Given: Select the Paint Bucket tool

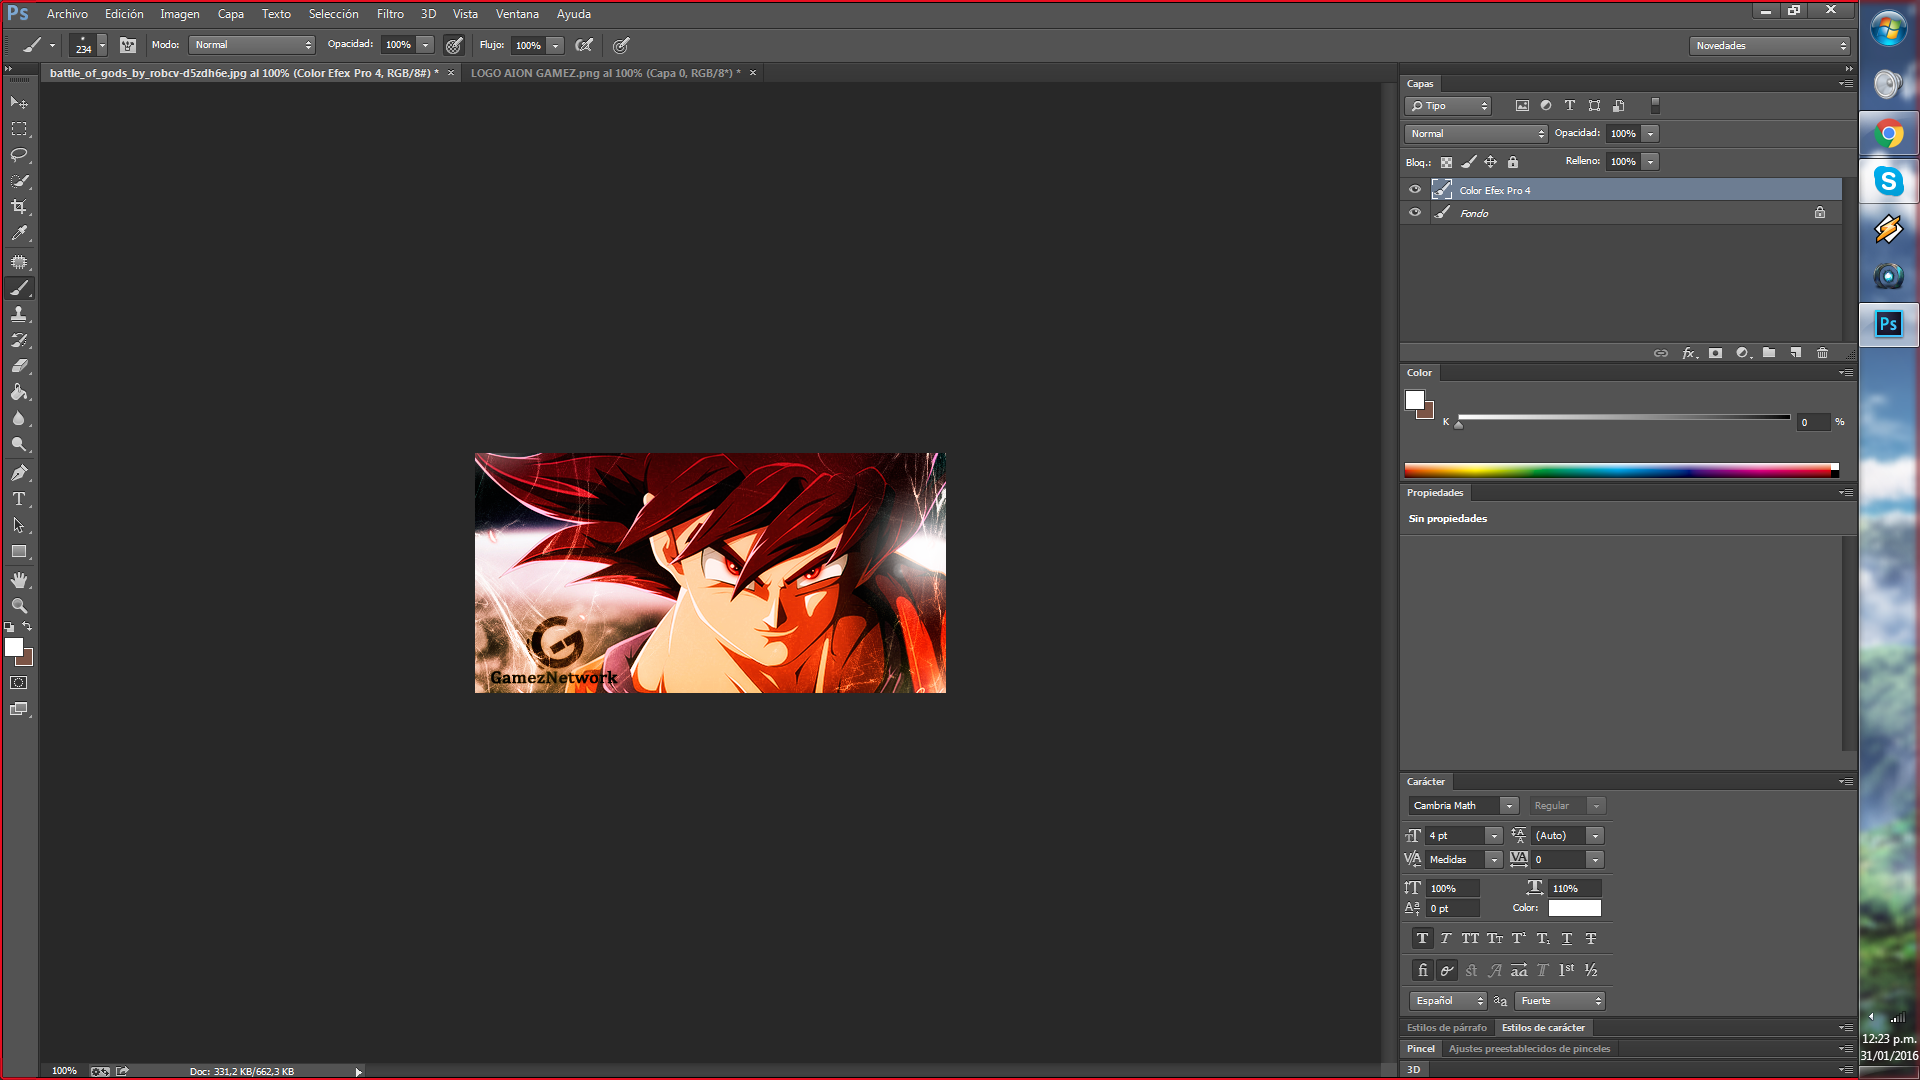Looking at the screenshot, I should coord(19,392).
